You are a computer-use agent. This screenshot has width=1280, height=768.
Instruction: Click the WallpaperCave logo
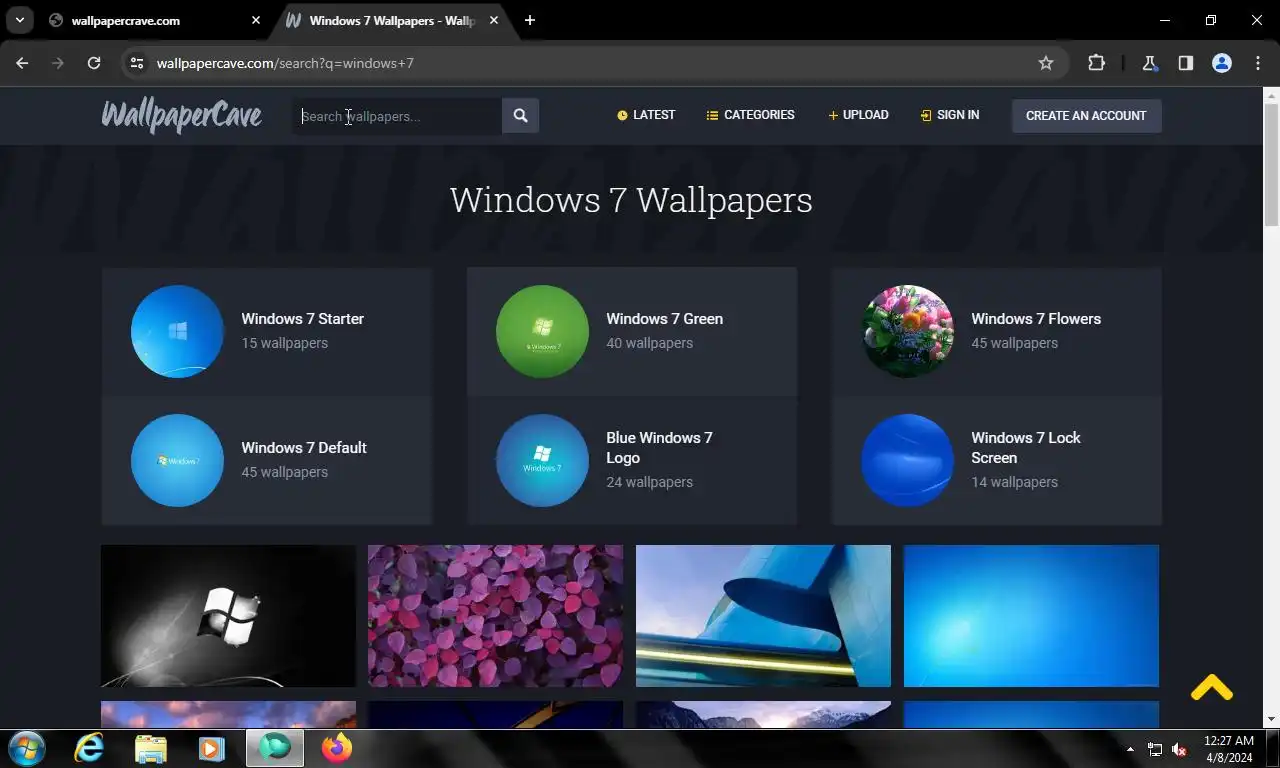(181, 116)
